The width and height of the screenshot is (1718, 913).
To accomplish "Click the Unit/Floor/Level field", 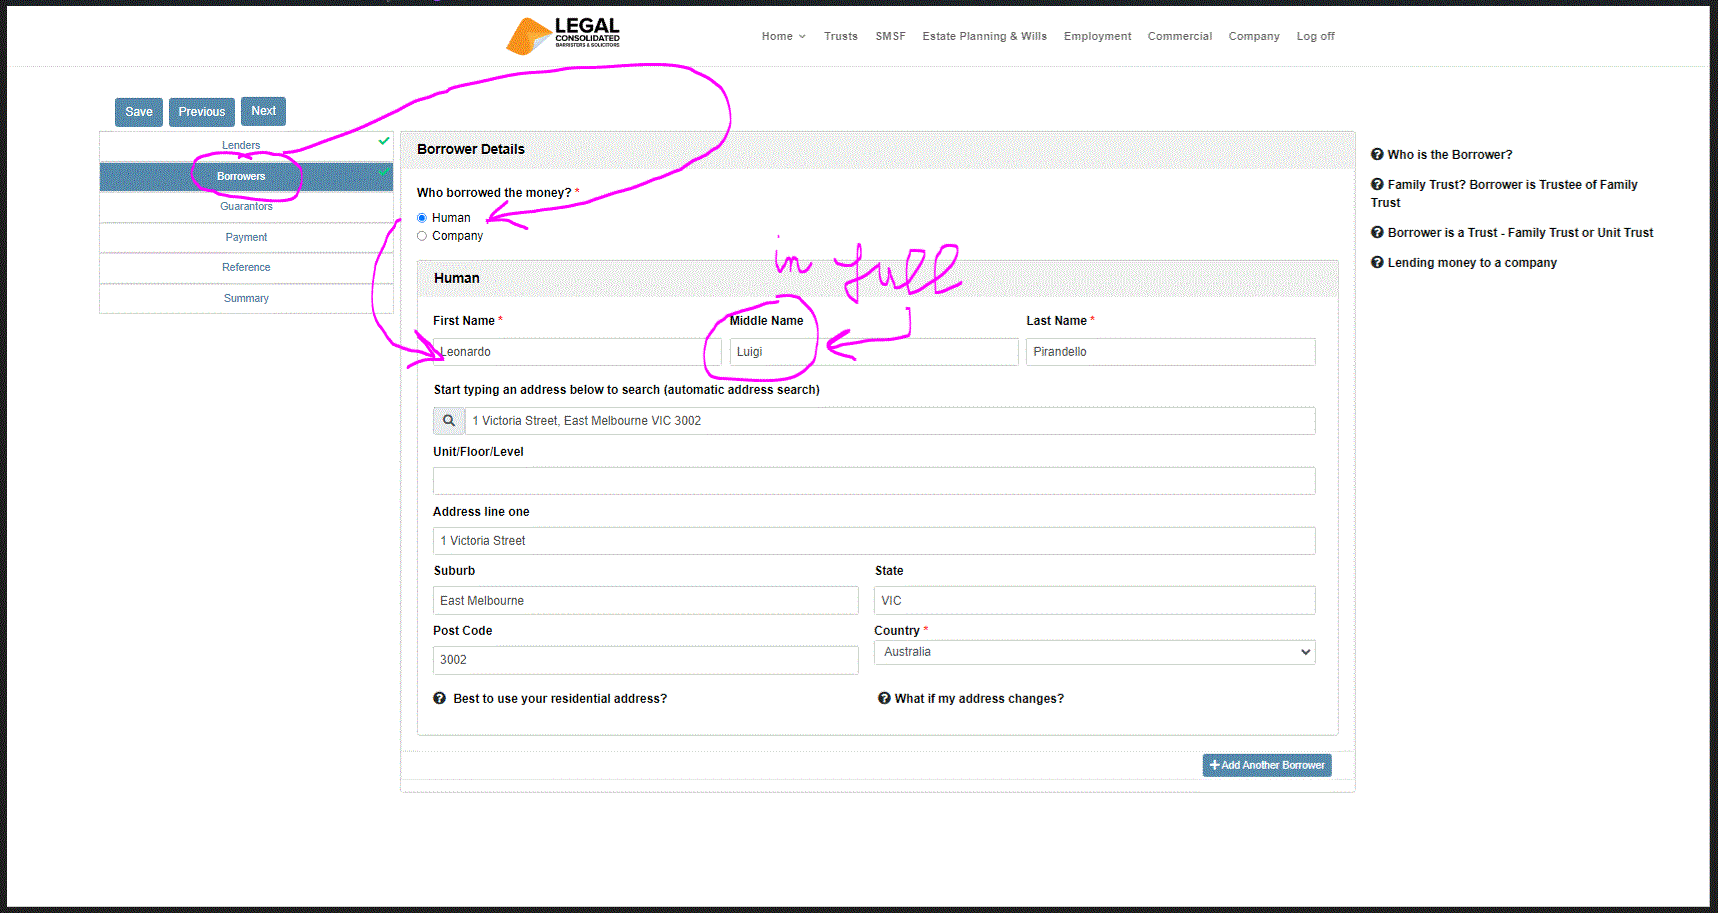I will [874, 481].
